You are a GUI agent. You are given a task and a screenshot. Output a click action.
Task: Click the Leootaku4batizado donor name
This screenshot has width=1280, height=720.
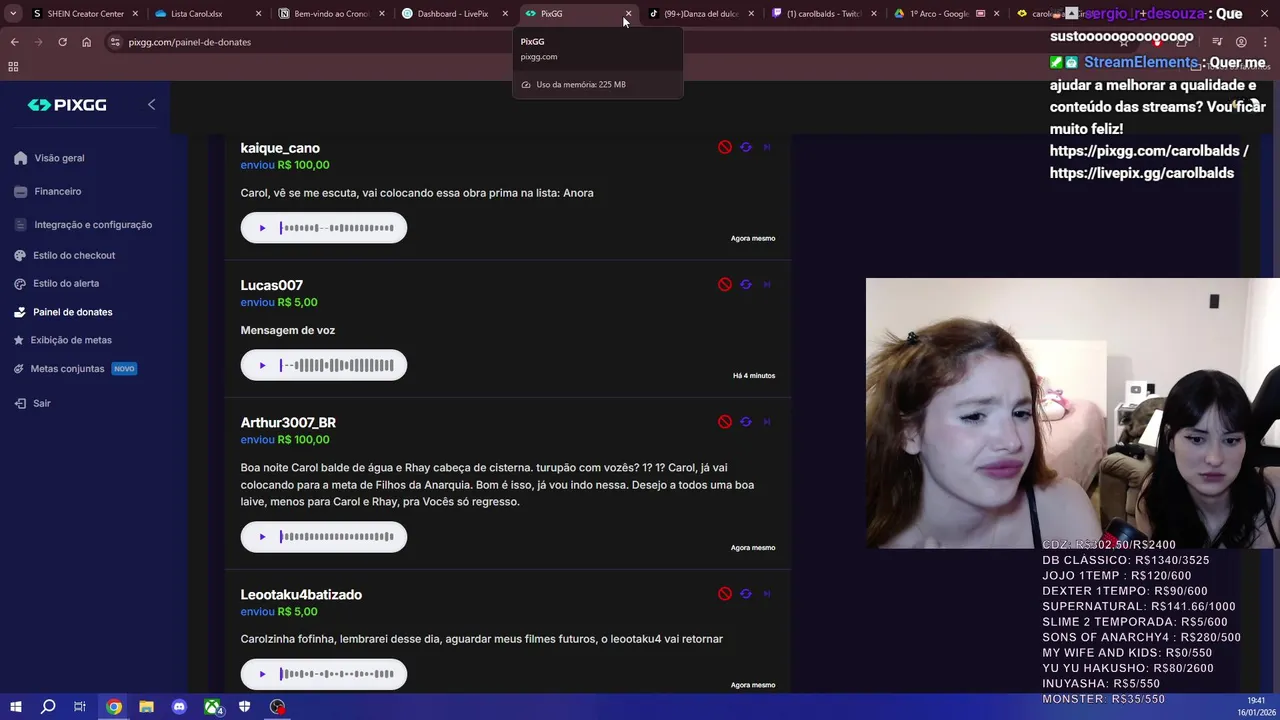[301, 595]
